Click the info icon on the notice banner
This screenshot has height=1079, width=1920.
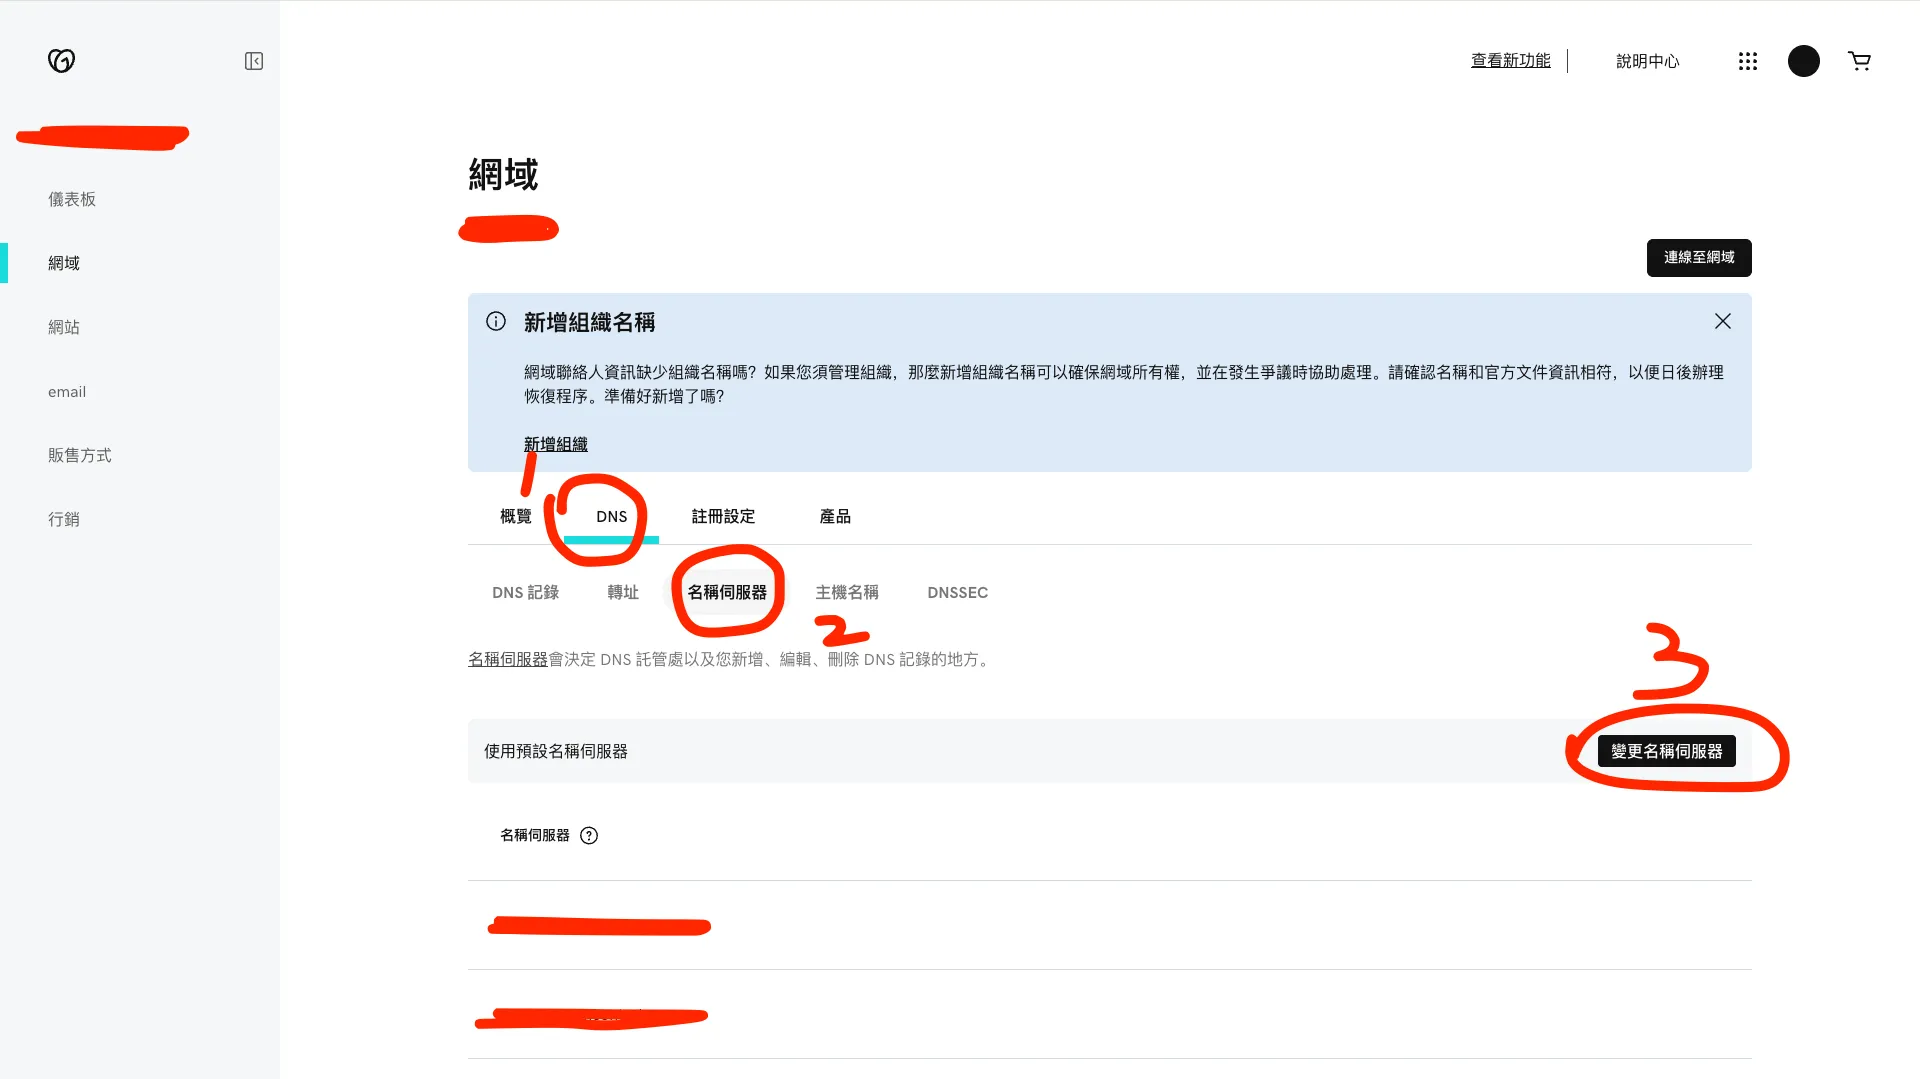click(x=496, y=321)
